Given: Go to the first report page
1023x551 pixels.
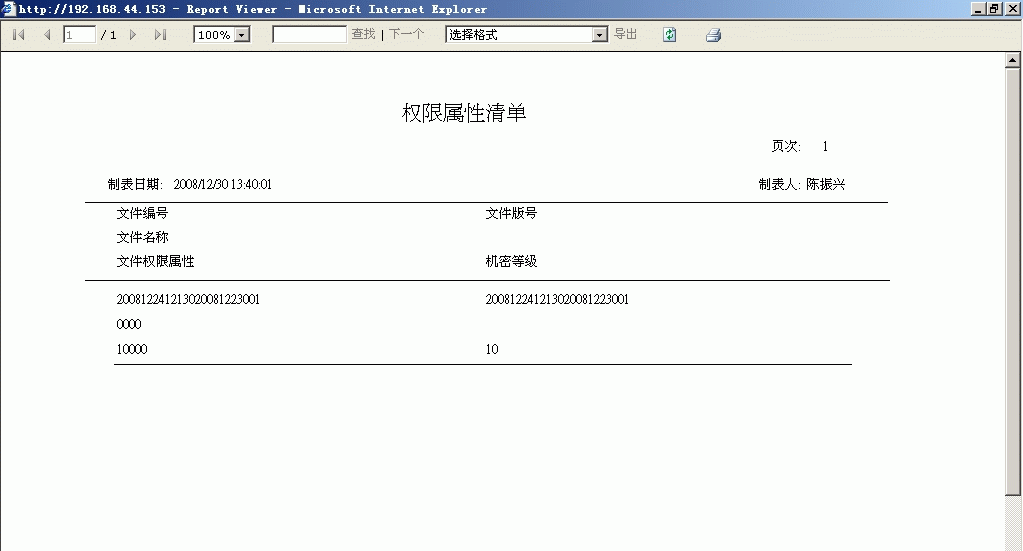Looking at the screenshot, I should [x=18, y=35].
